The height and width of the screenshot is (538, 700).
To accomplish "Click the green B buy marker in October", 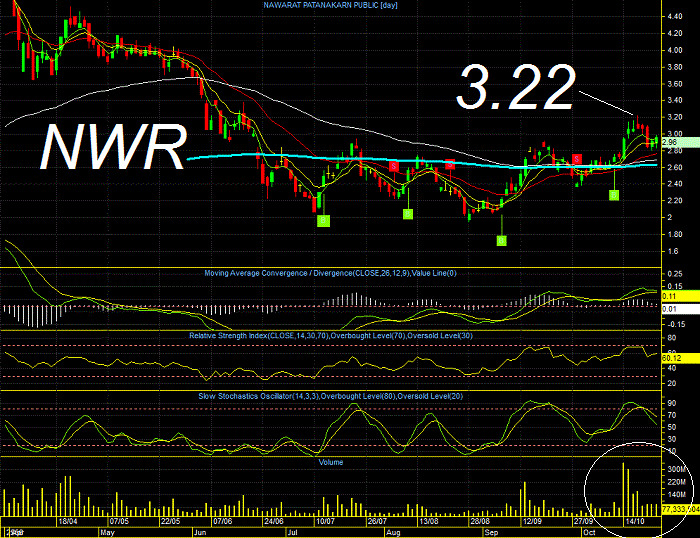I will (x=614, y=195).
